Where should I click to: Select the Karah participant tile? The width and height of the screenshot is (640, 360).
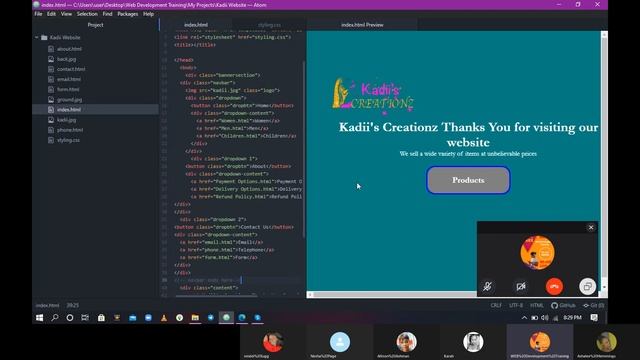tap(473, 342)
